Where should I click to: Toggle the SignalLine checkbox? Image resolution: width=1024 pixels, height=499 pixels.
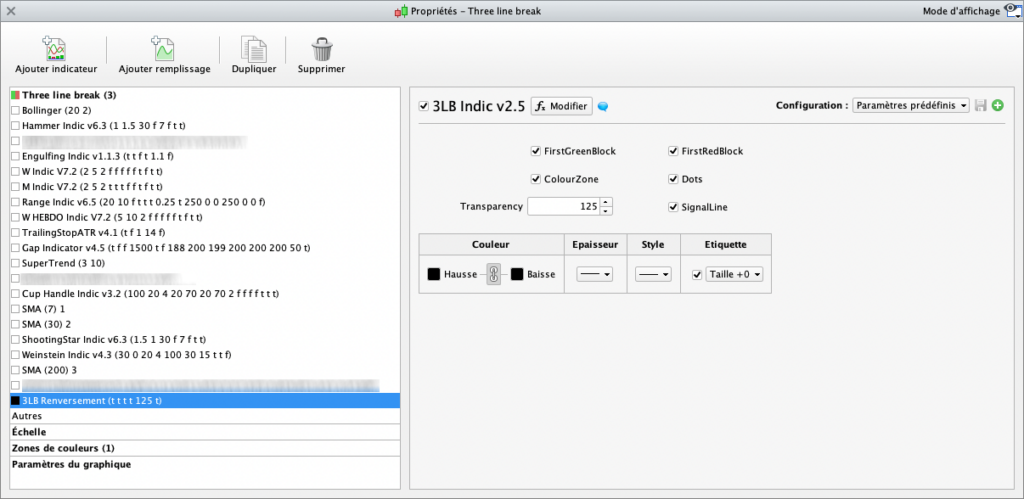(x=673, y=208)
